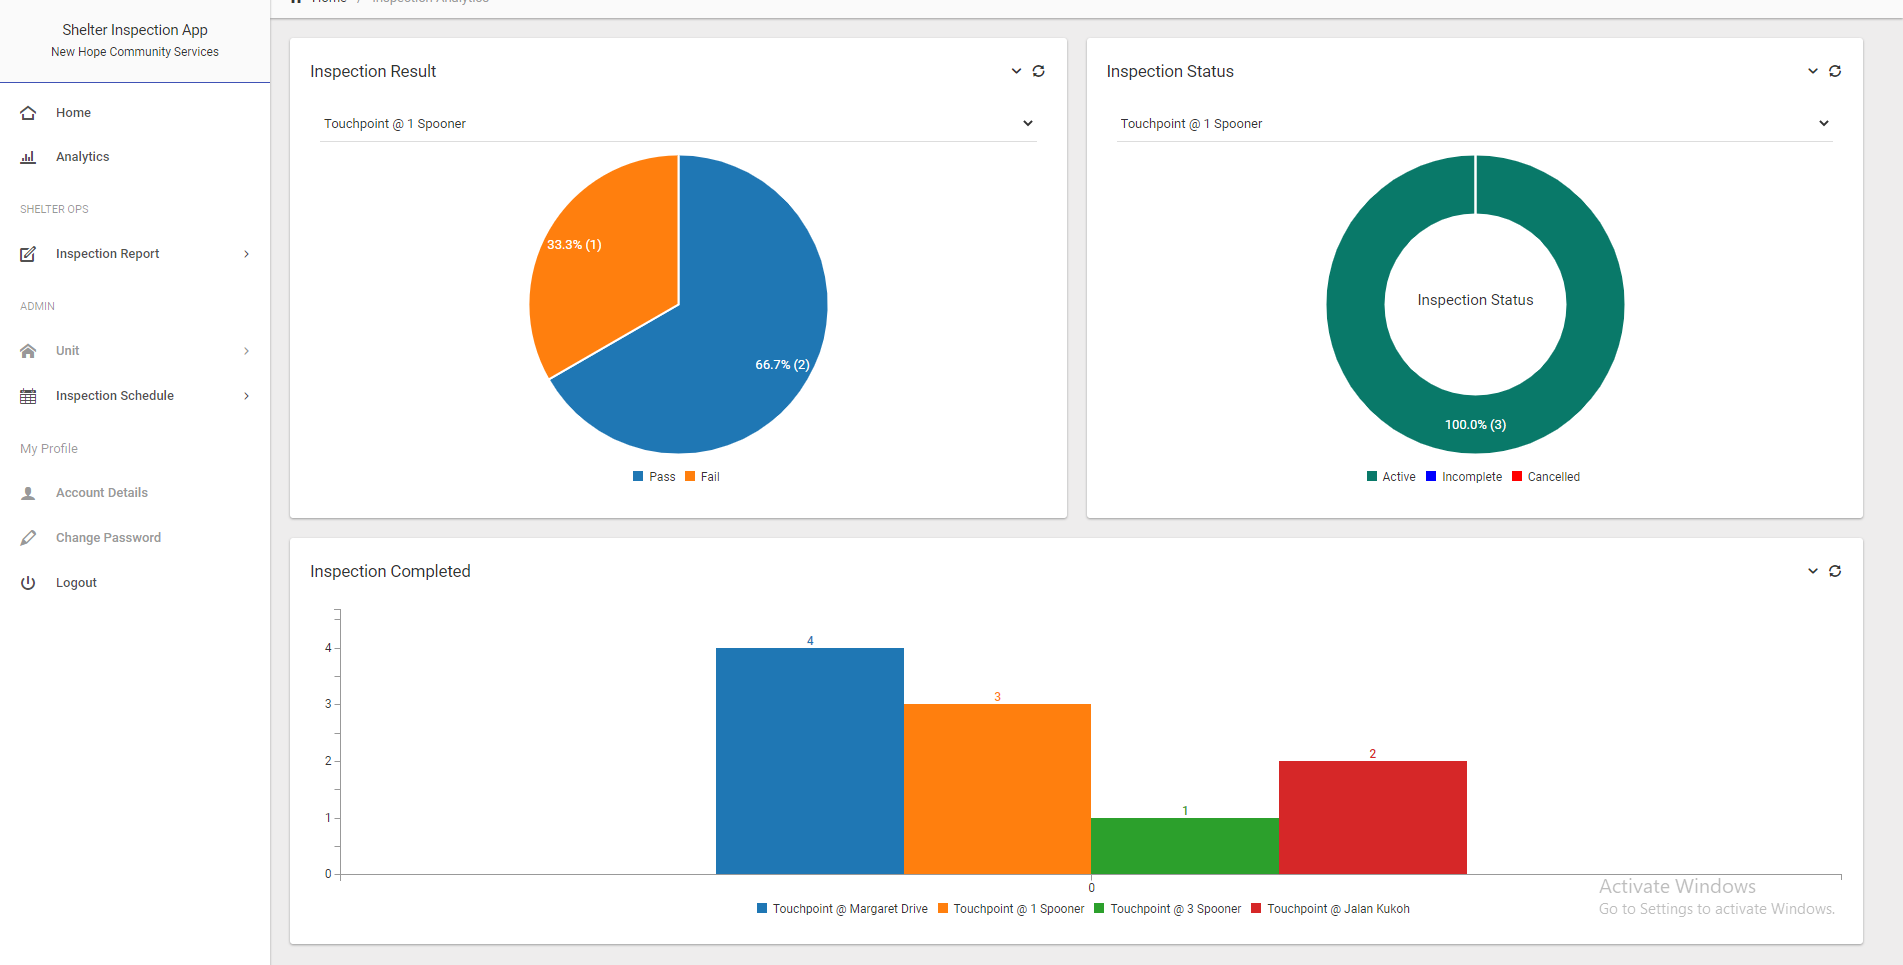The image size is (1903, 965).
Task: Click the Shelter Inspection App title
Action: [x=135, y=30]
